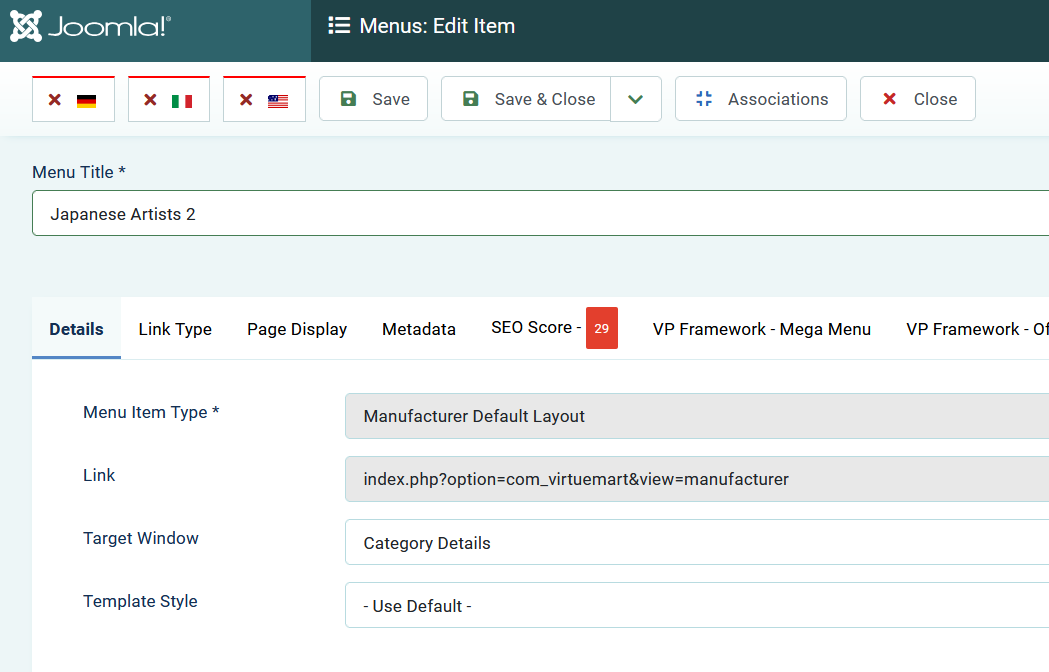Screen dimensions: 1049x672
Task: Open the Associations toolbar button
Action: click(760, 99)
